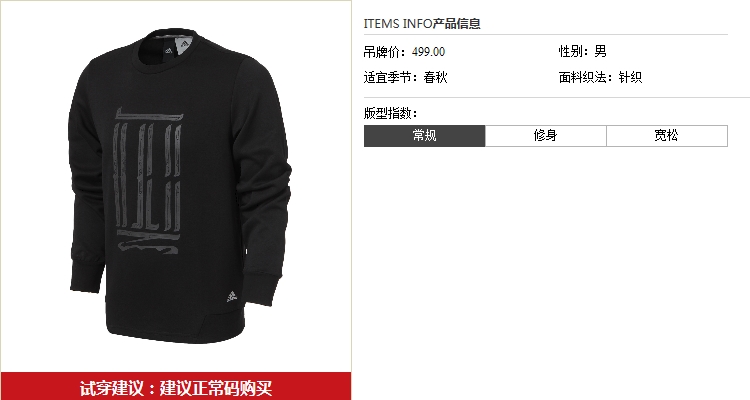Click the 面料织法：针织 fabric label

pyautogui.click(x=600, y=77)
